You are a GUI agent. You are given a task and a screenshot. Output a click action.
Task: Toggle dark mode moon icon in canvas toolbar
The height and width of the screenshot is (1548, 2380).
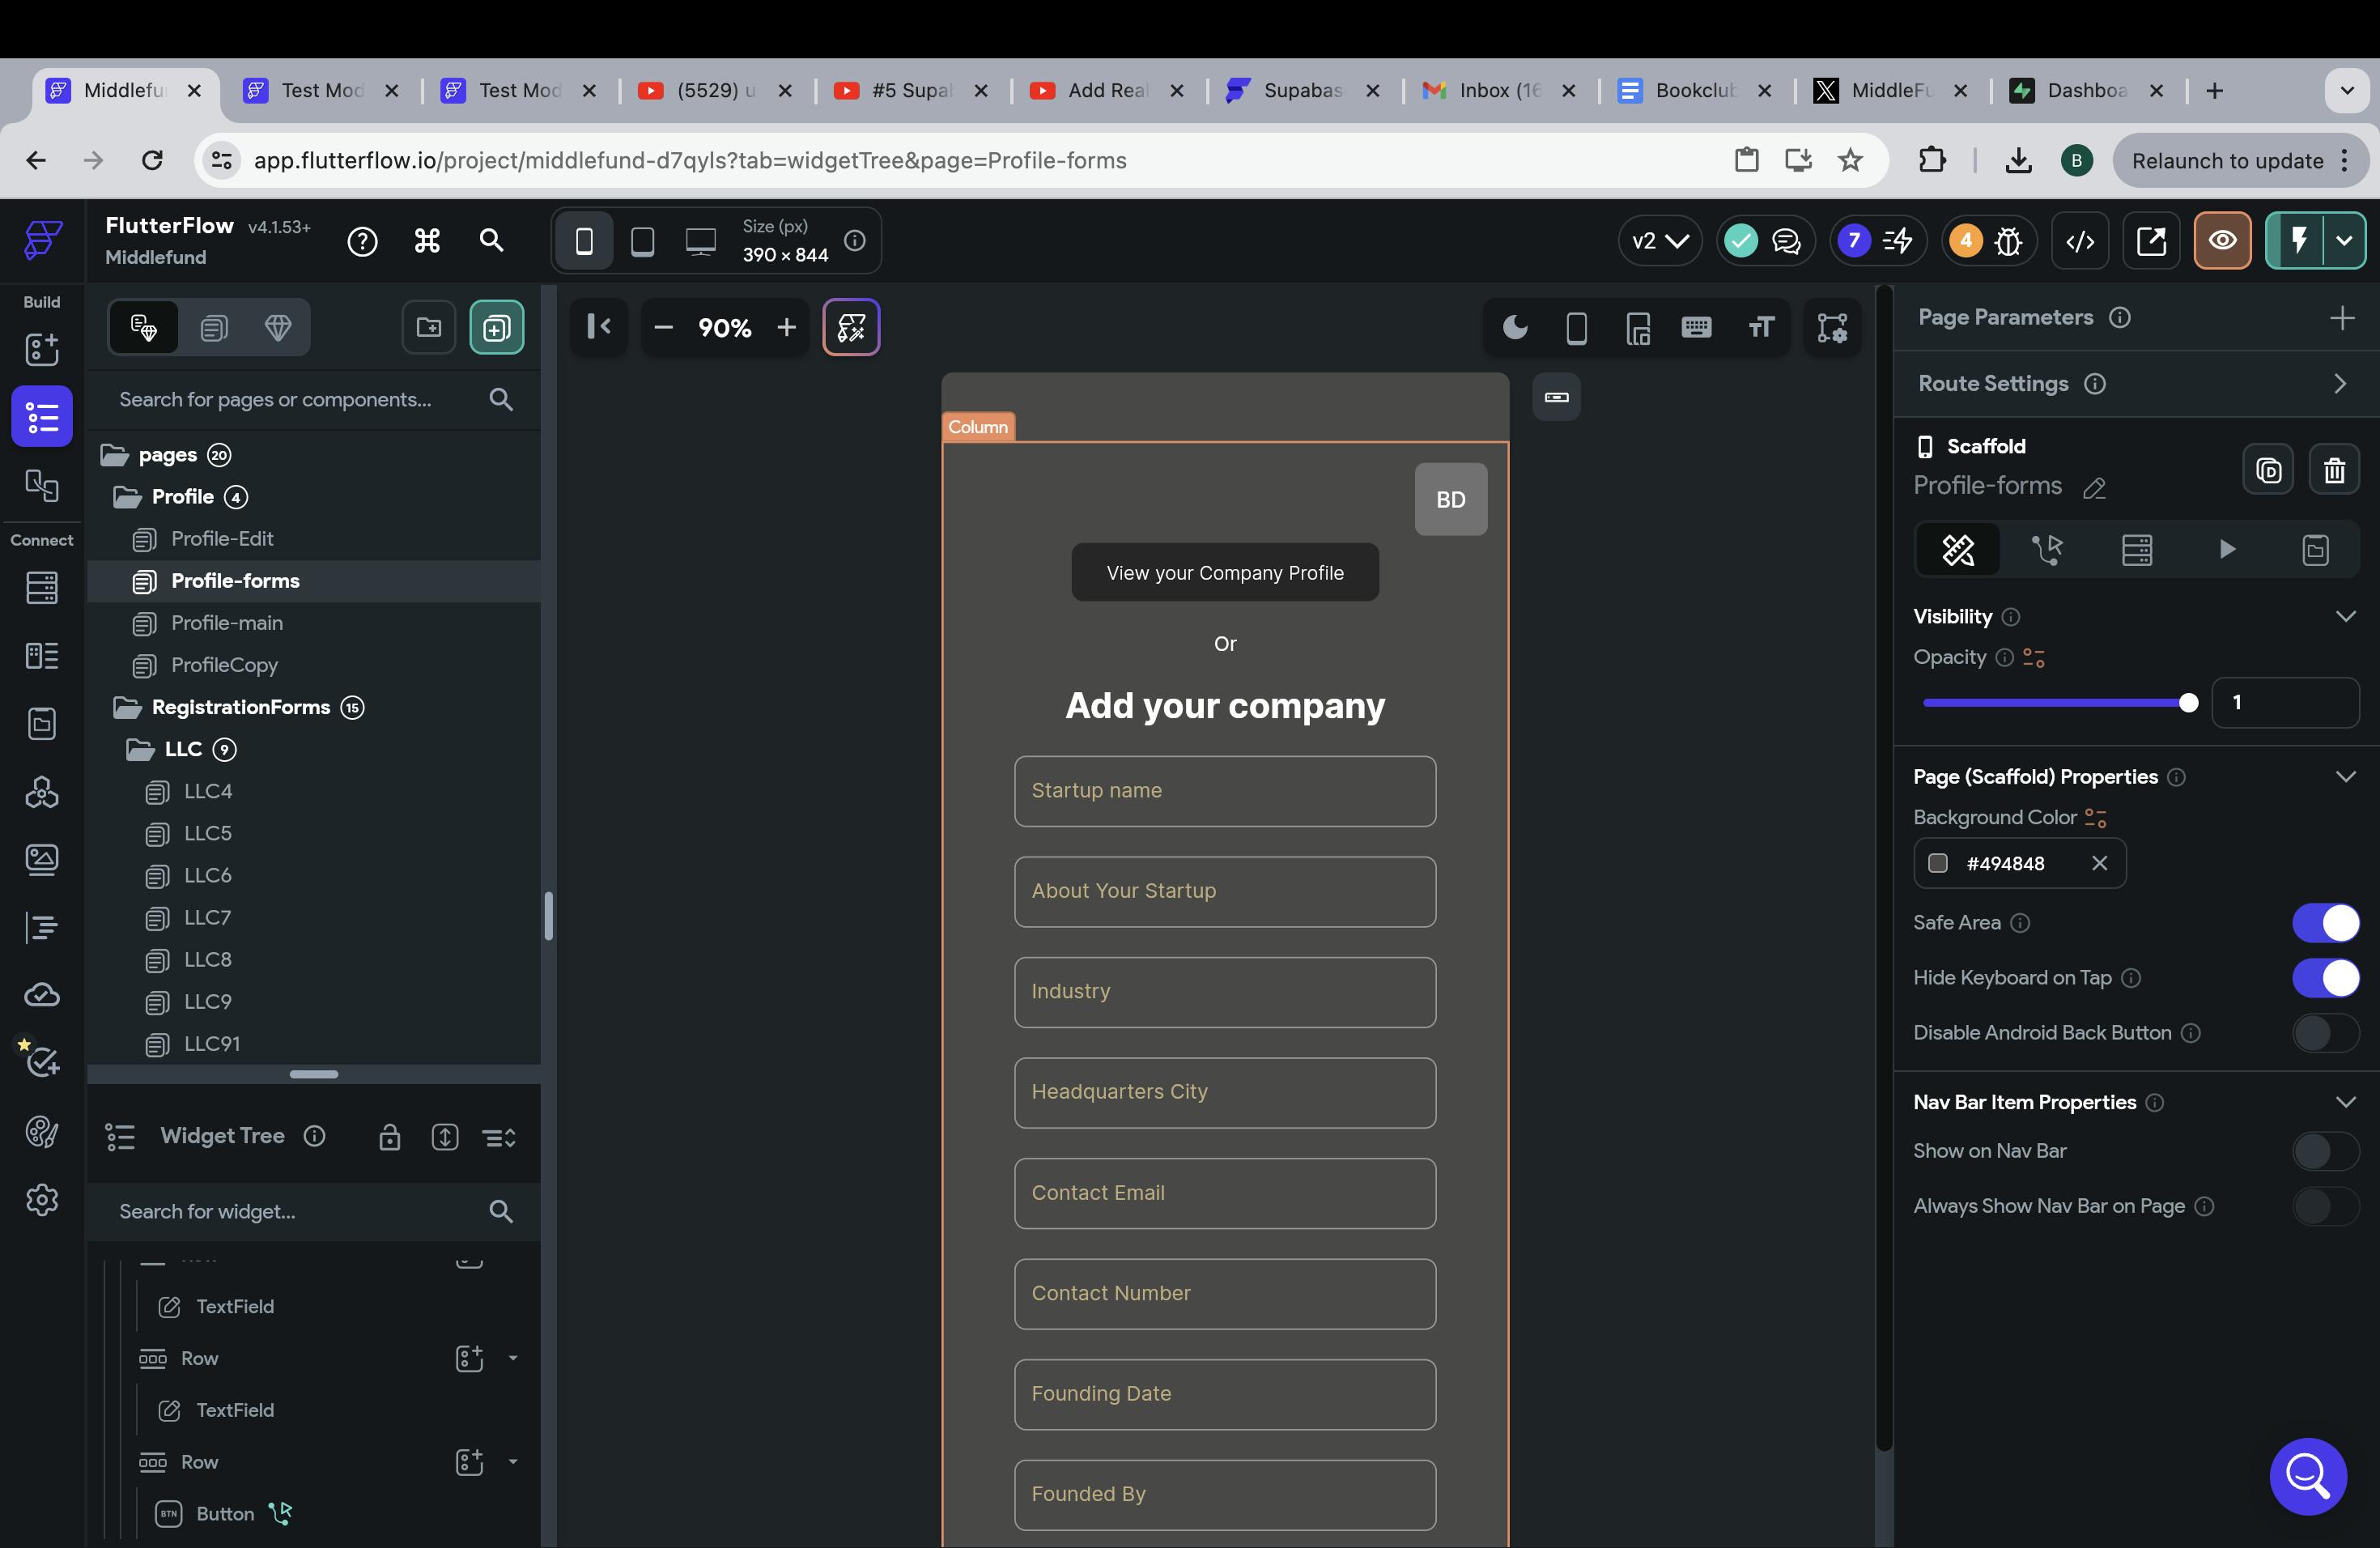pyautogui.click(x=1515, y=327)
